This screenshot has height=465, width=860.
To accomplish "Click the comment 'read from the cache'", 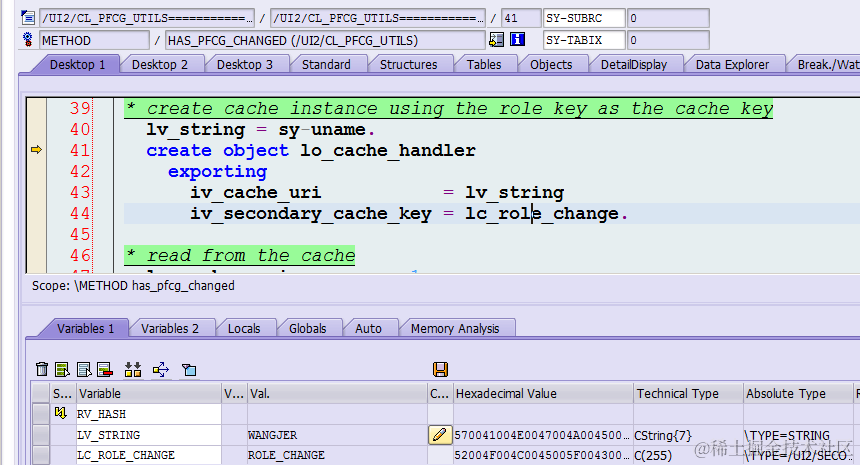I will pyautogui.click(x=240, y=256).
